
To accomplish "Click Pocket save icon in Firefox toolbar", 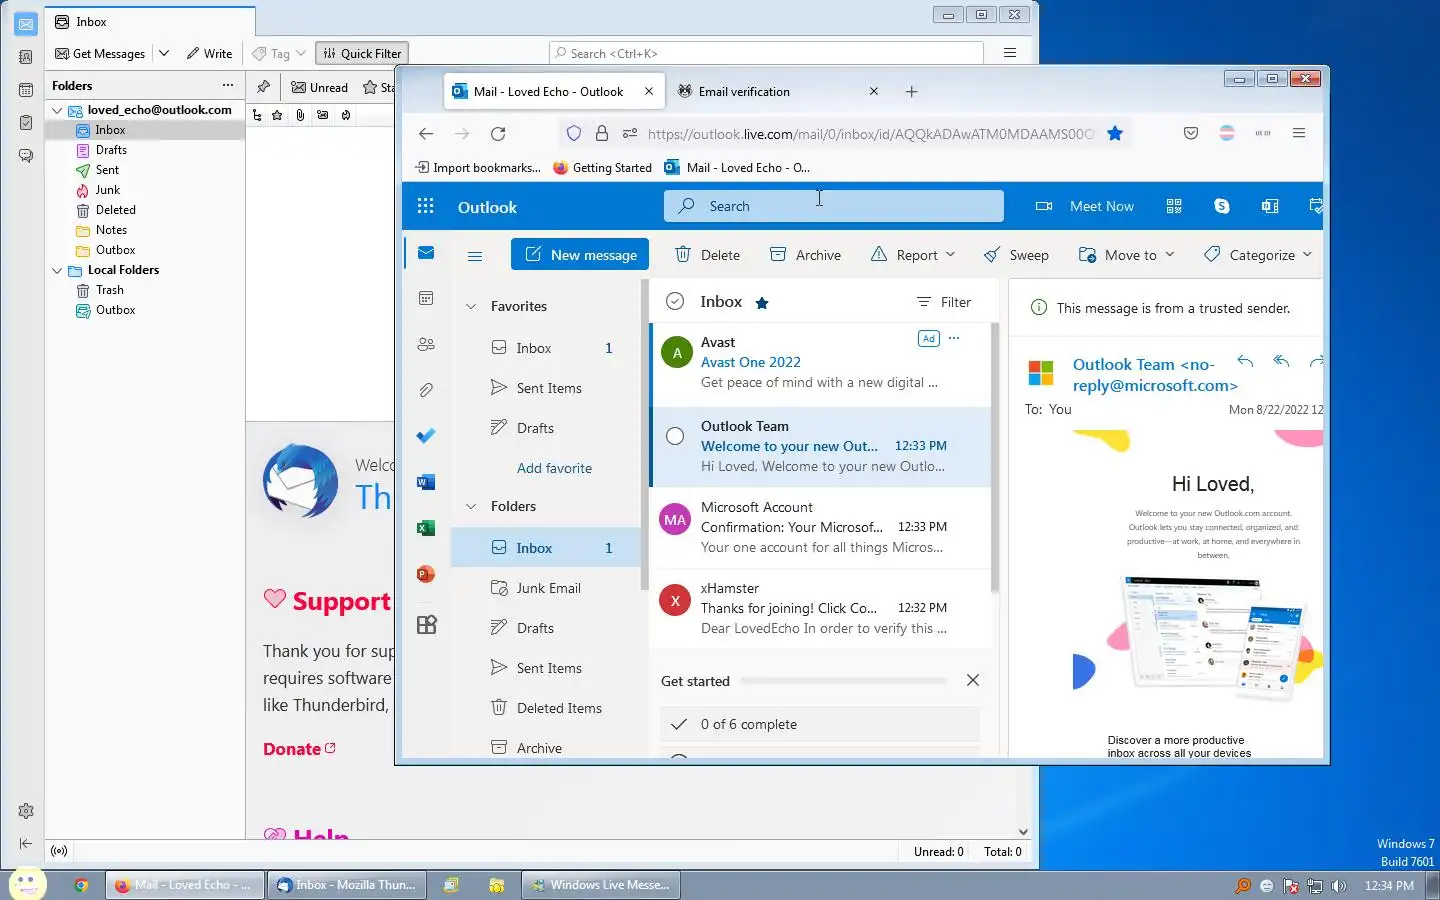I will (x=1191, y=133).
